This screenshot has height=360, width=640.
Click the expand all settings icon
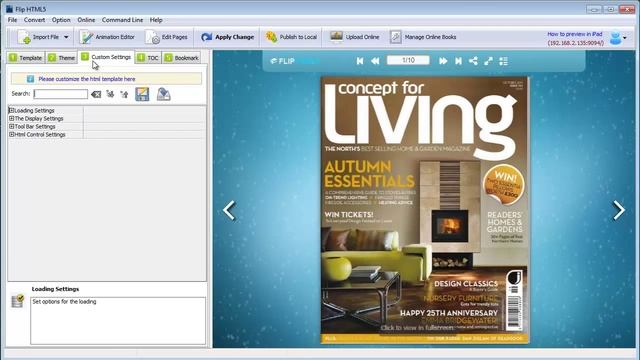click(x=110, y=94)
